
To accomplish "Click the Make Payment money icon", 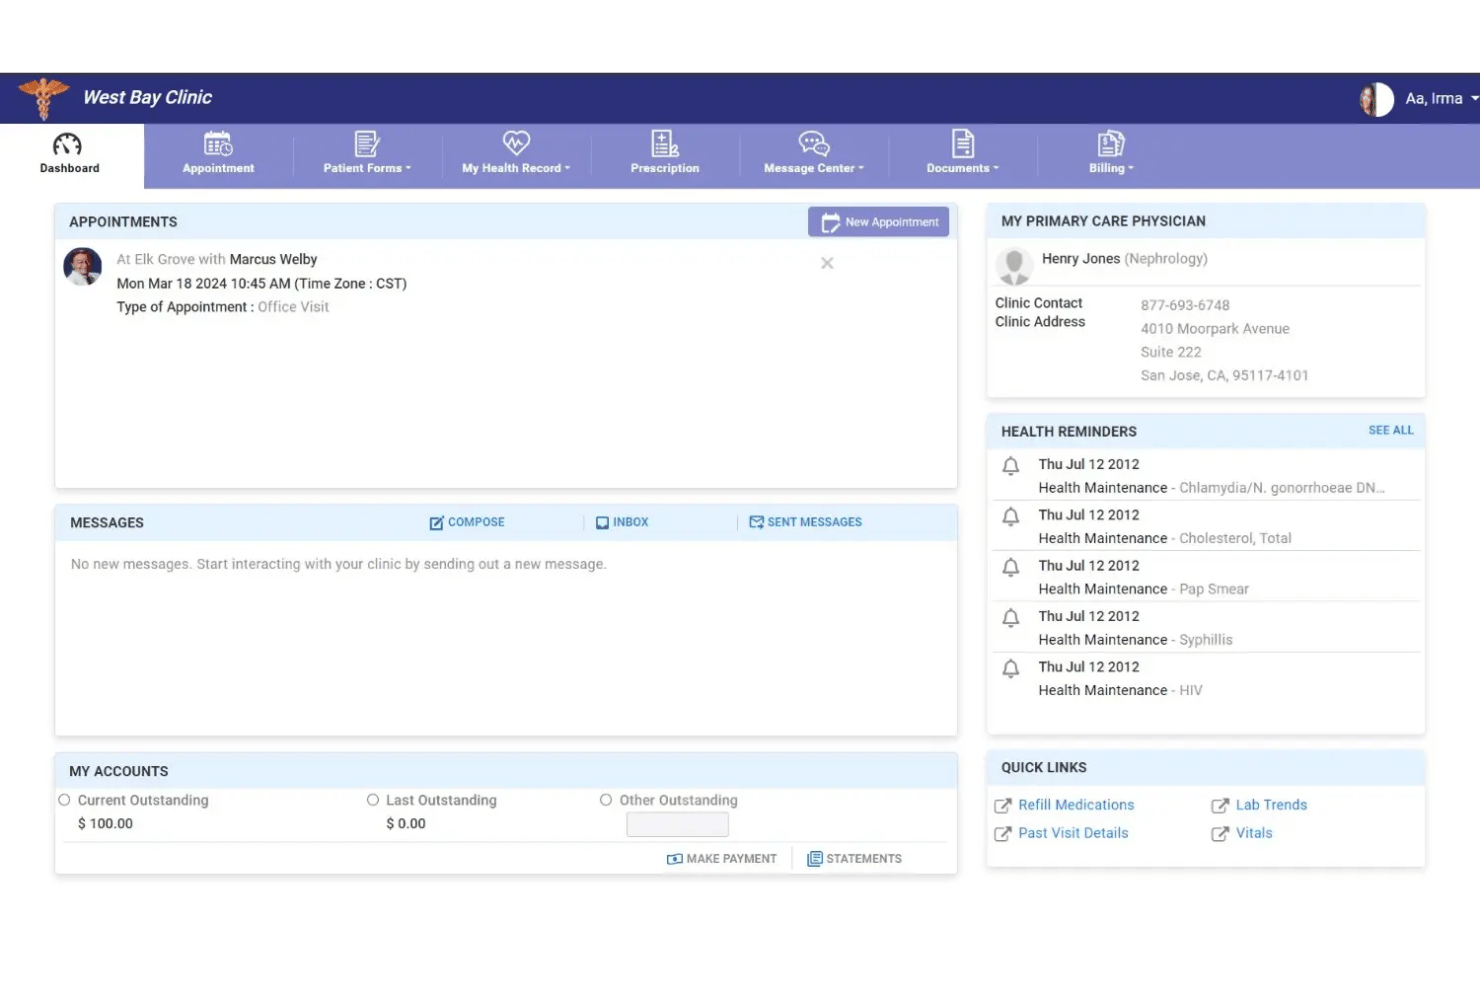I will (675, 859).
